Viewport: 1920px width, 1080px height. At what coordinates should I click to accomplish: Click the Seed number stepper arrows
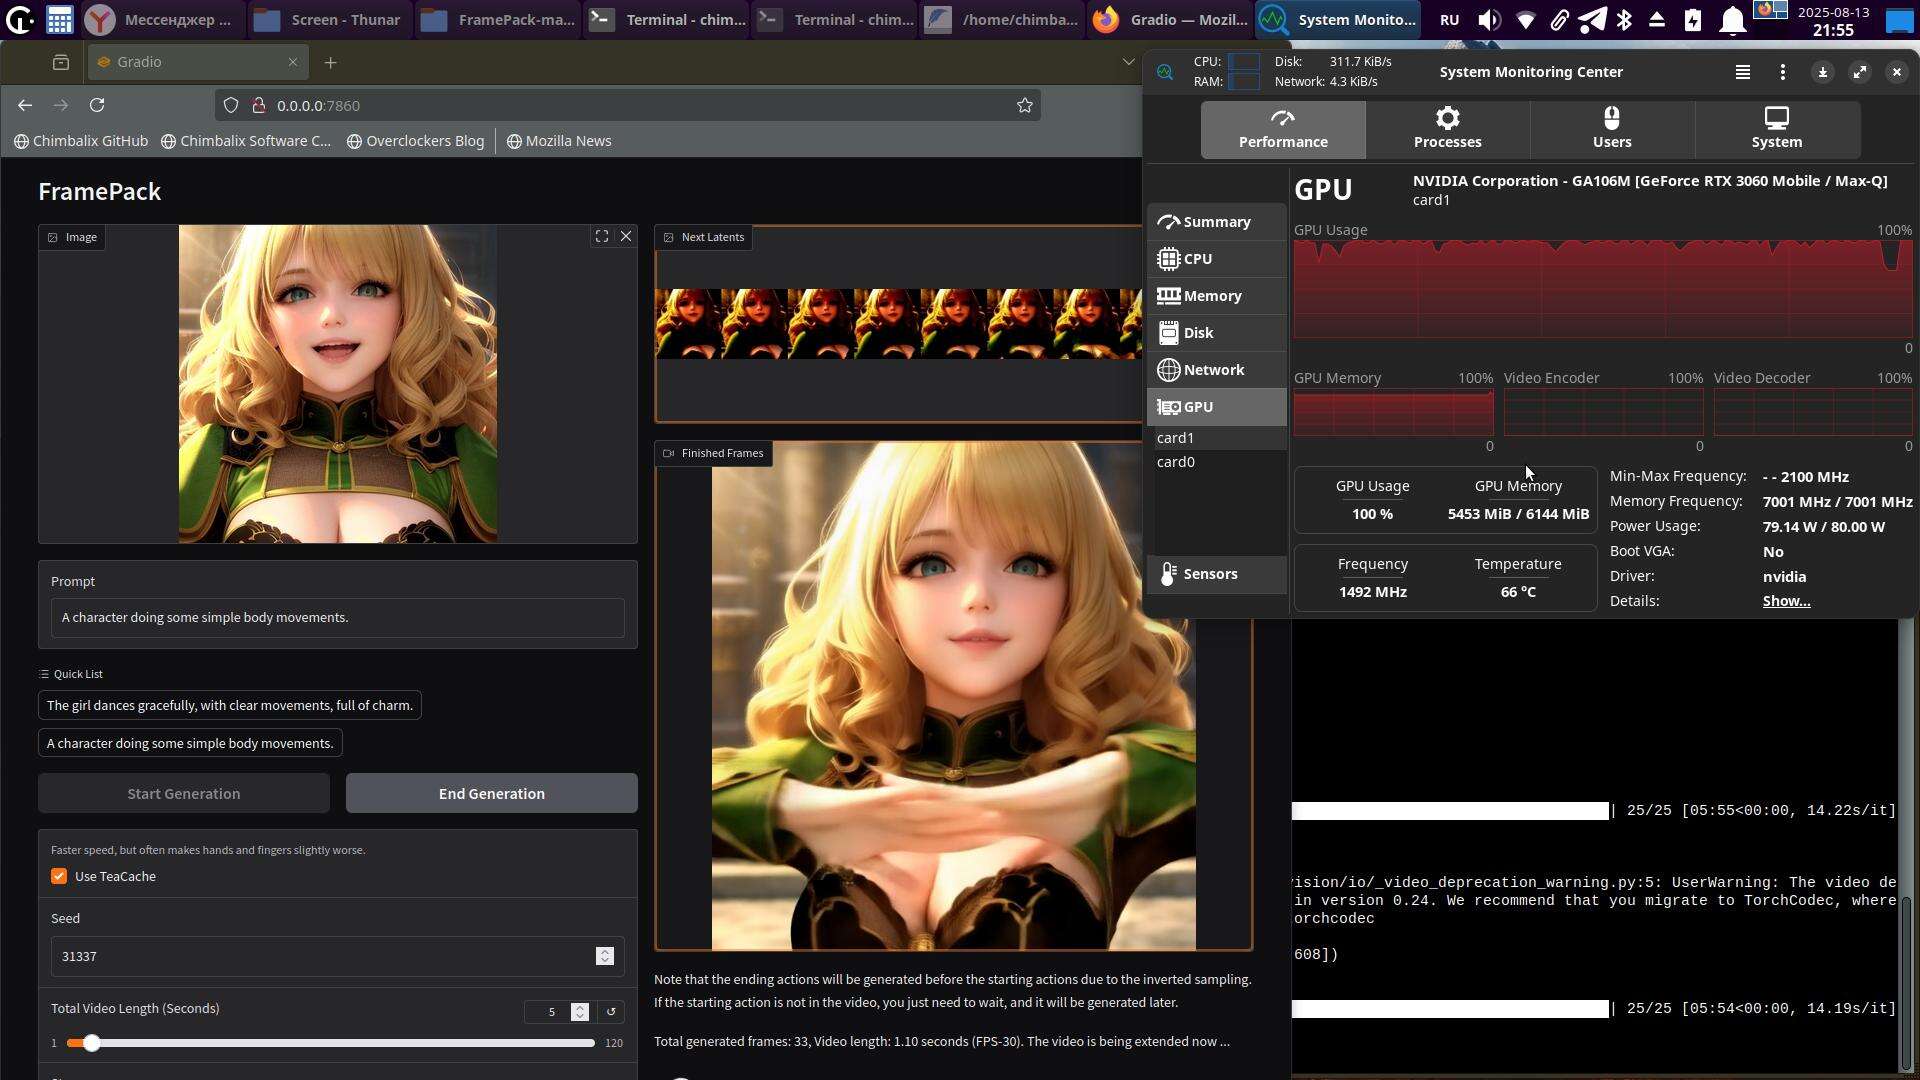604,956
